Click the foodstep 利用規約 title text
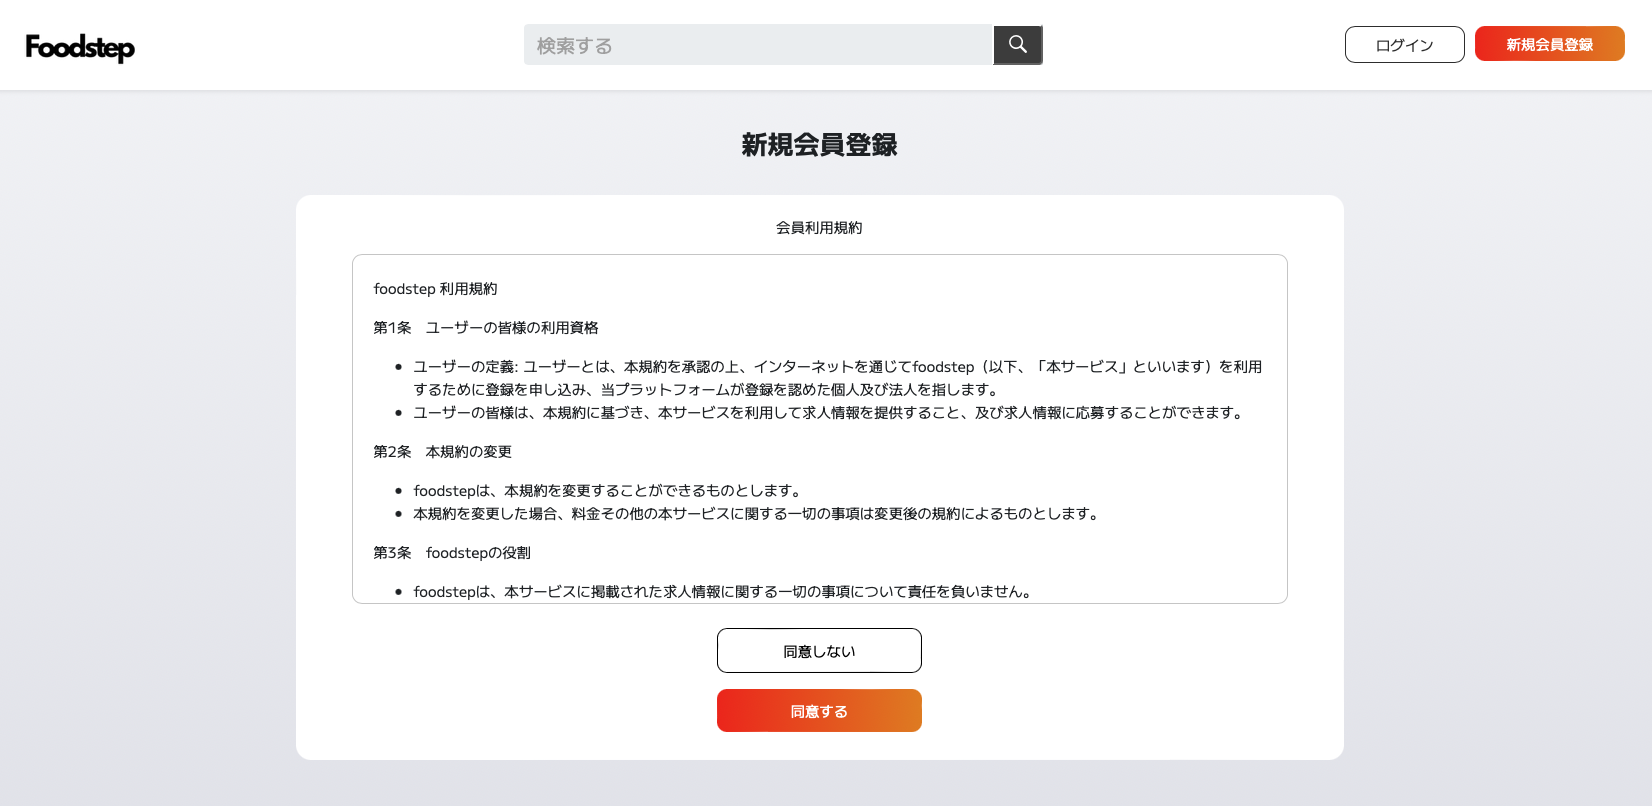 435,289
